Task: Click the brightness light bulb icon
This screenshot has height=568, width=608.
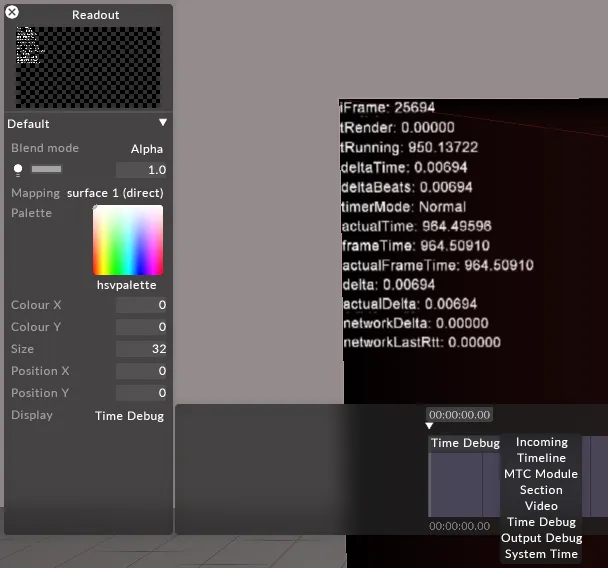Action: pyautogui.click(x=18, y=170)
